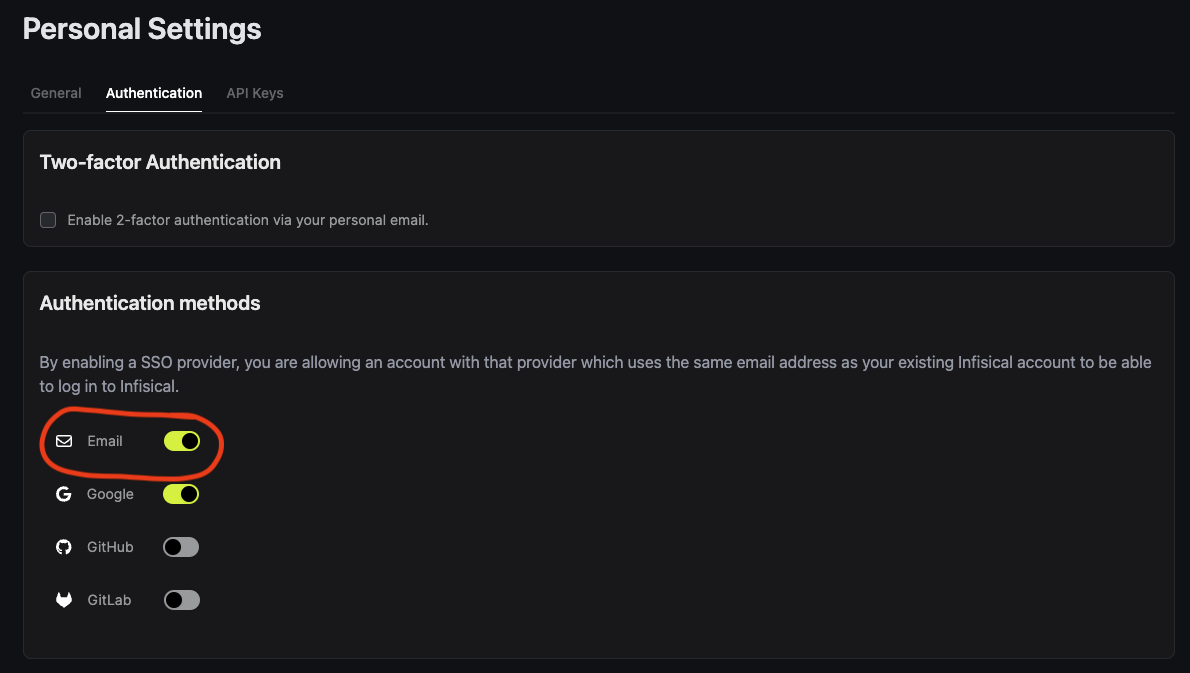The height and width of the screenshot is (673, 1190).
Task: Select the Authentication tab
Action: [x=154, y=93]
